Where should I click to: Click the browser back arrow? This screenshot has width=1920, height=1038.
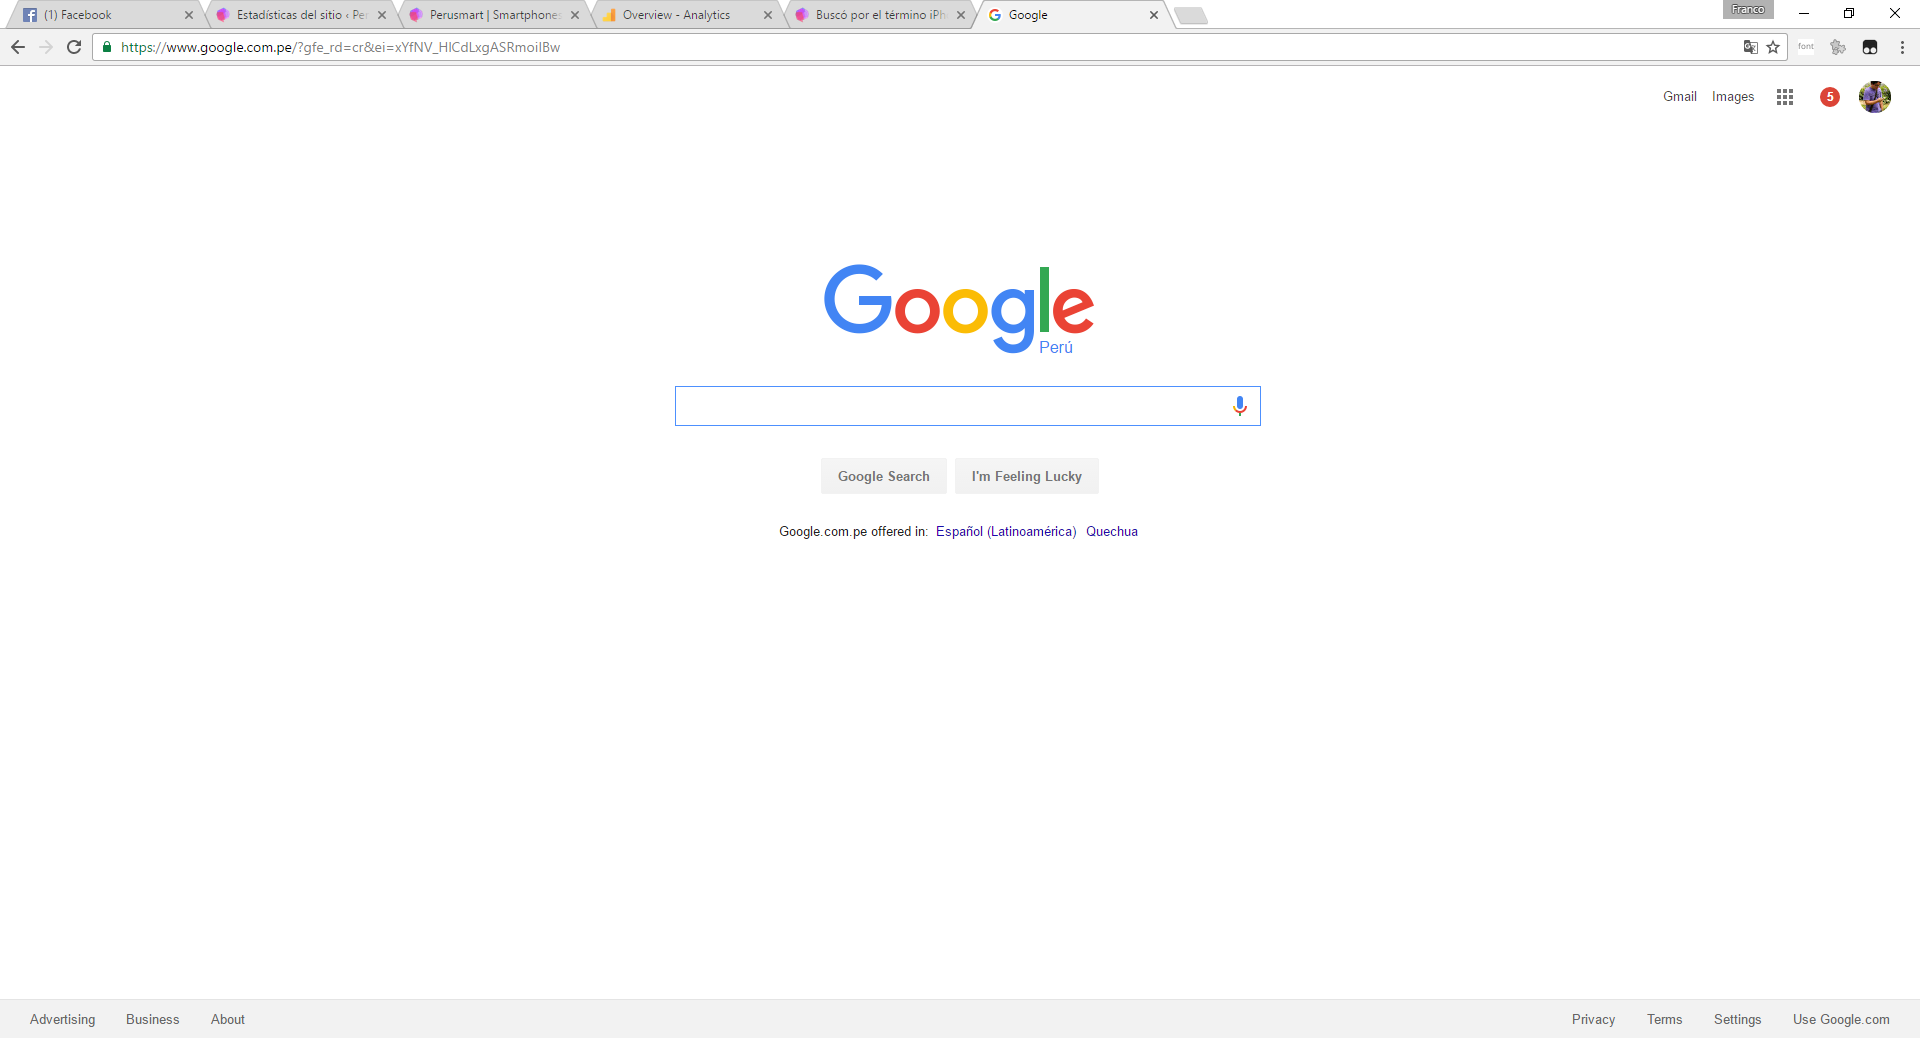pos(18,47)
